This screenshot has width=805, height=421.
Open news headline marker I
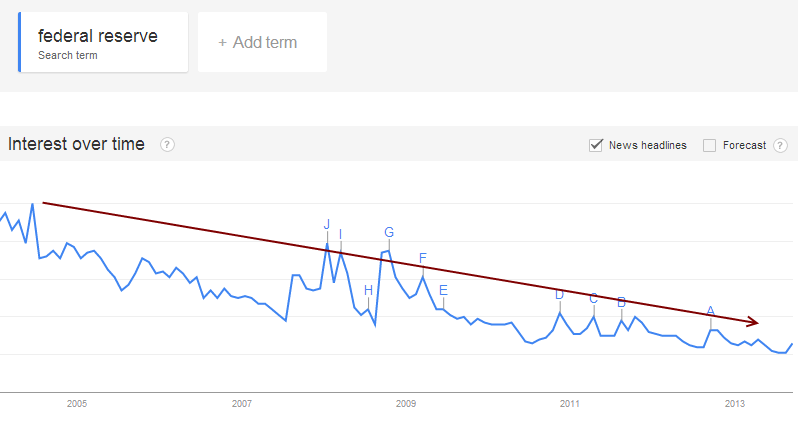coord(340,235)
